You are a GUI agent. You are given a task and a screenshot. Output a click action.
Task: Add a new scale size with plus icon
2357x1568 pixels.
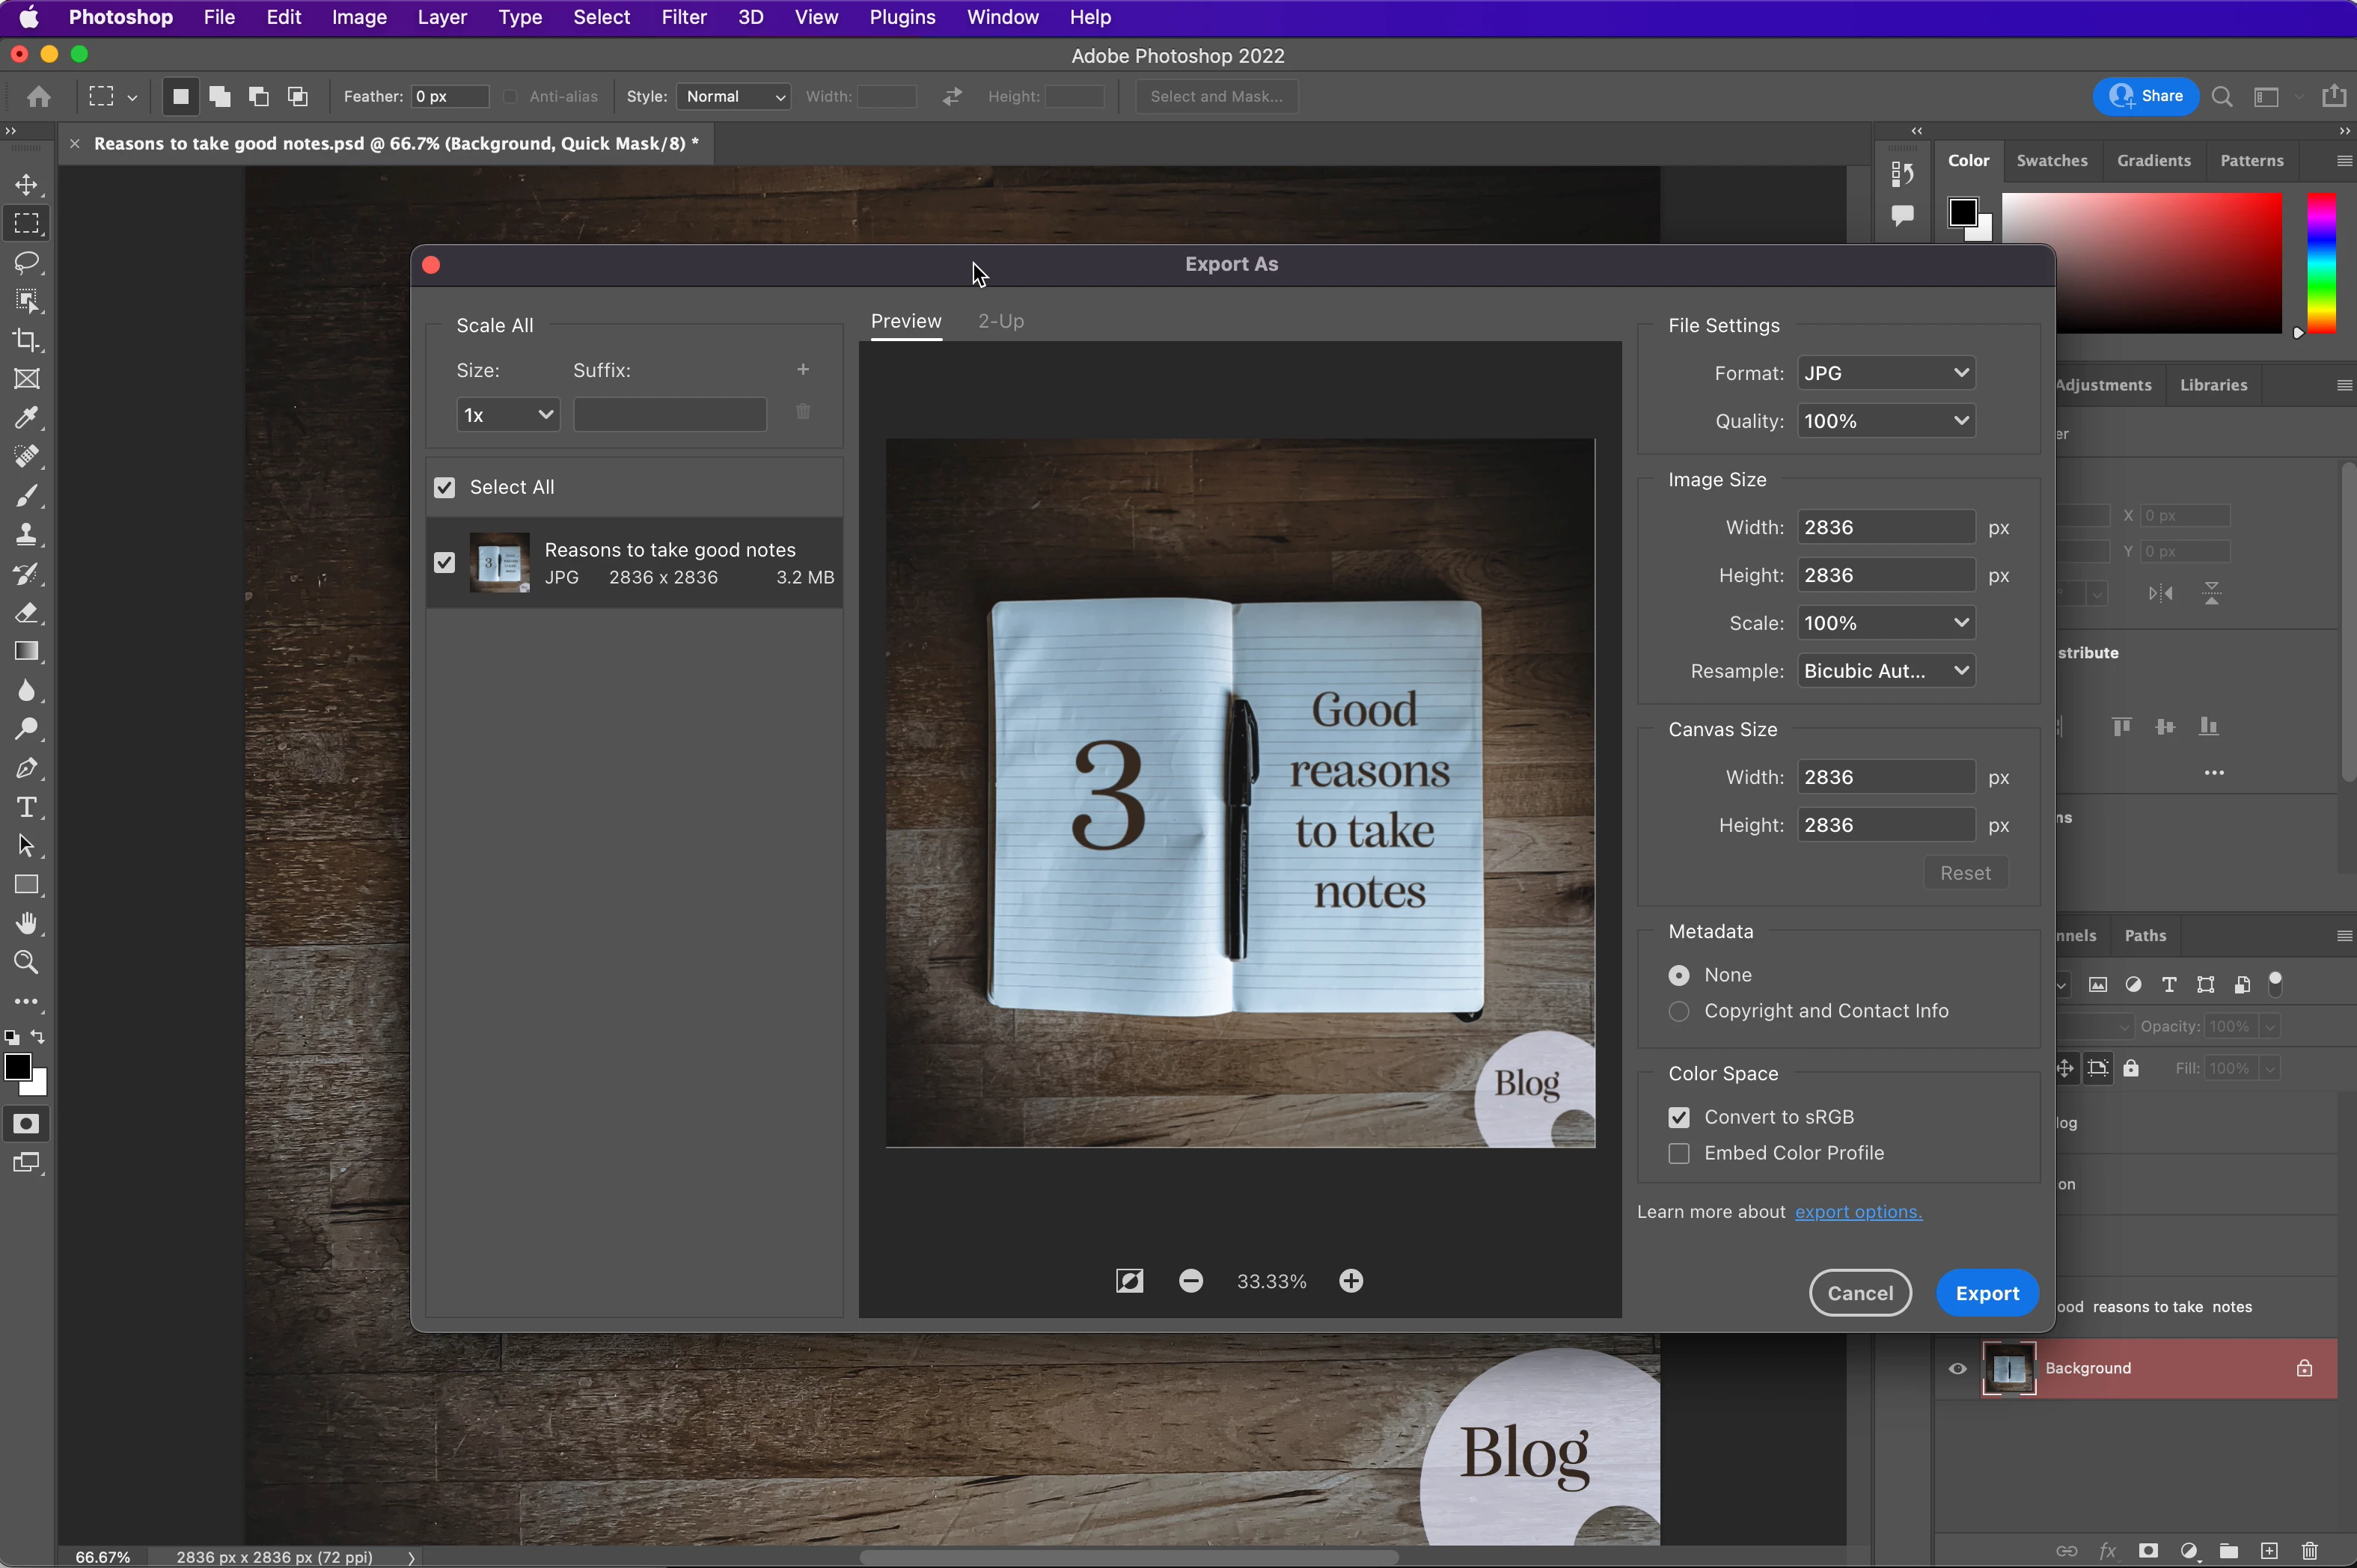[802, 370]
